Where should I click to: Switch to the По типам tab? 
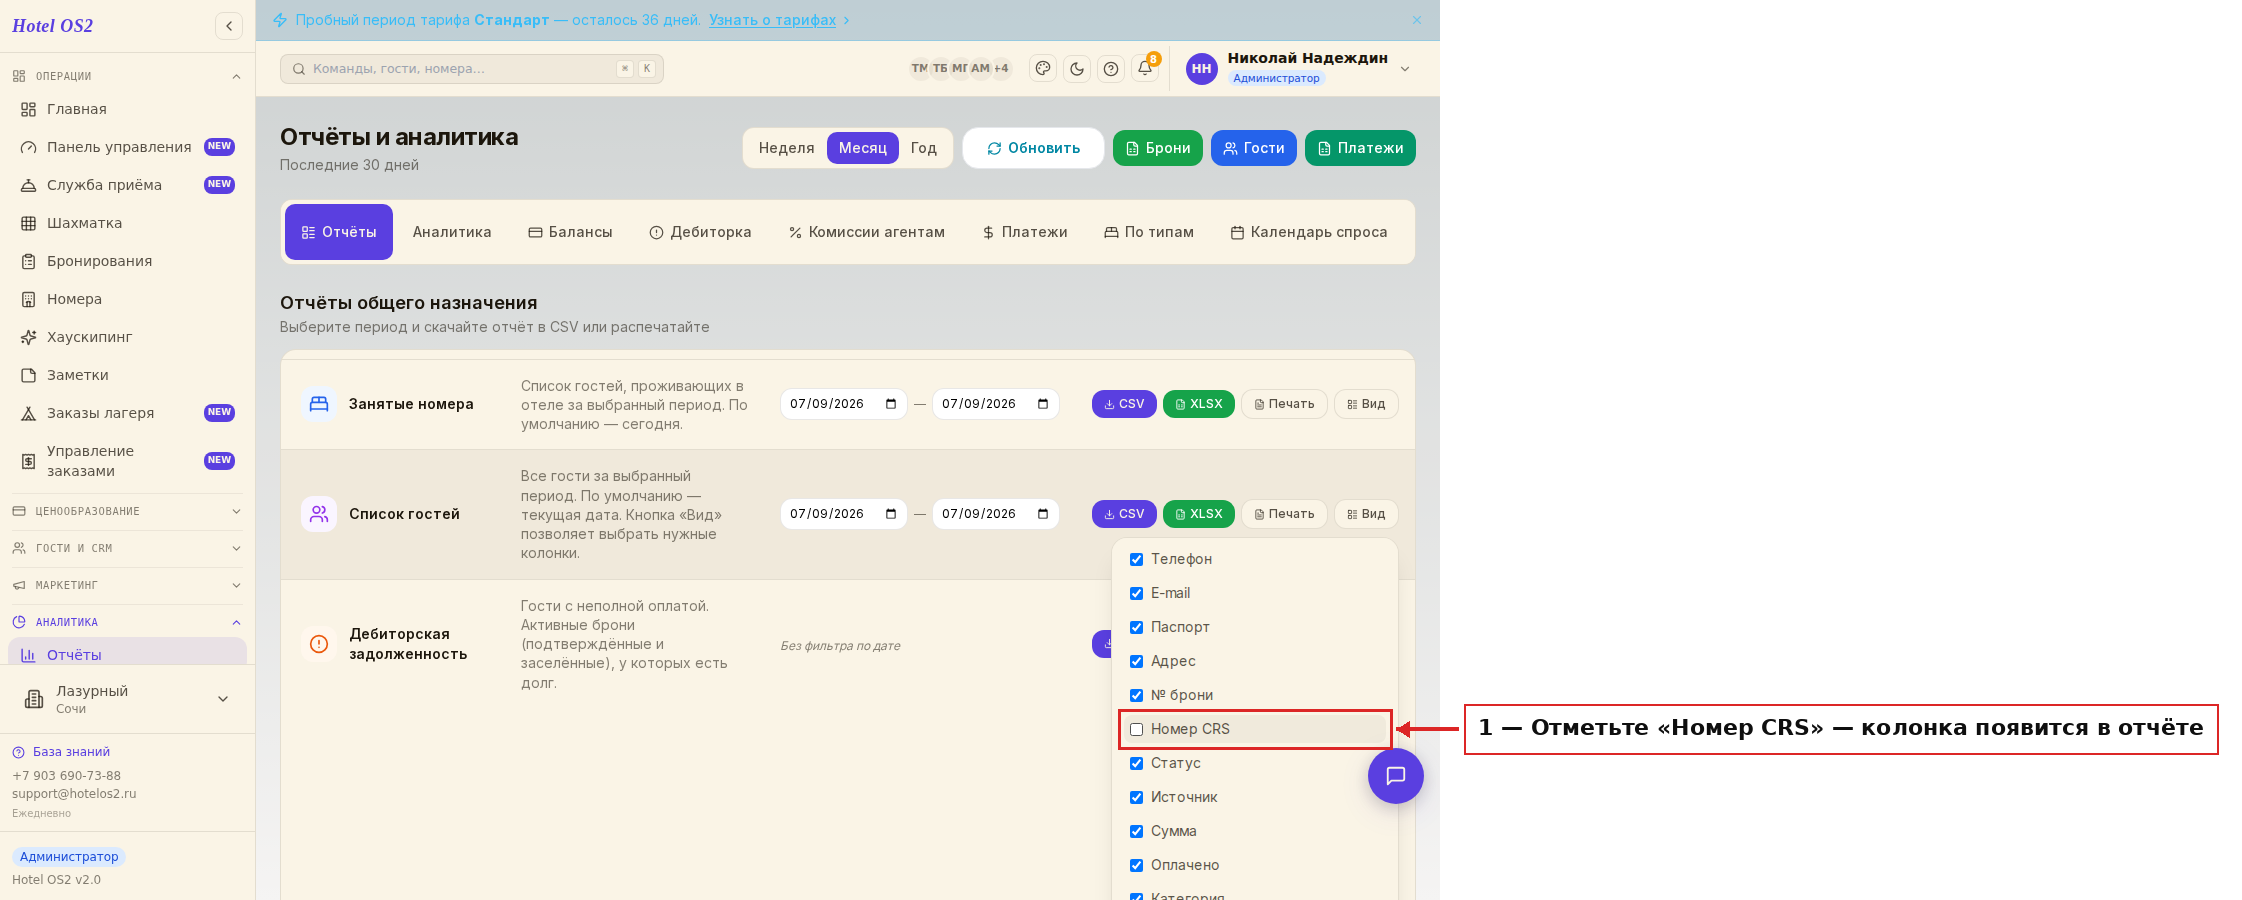point(1149,232)
